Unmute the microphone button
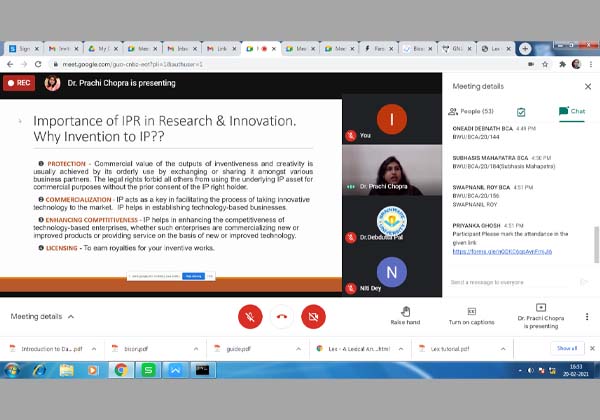The height and width of the screenshot is (420, 600). point(250,317)
